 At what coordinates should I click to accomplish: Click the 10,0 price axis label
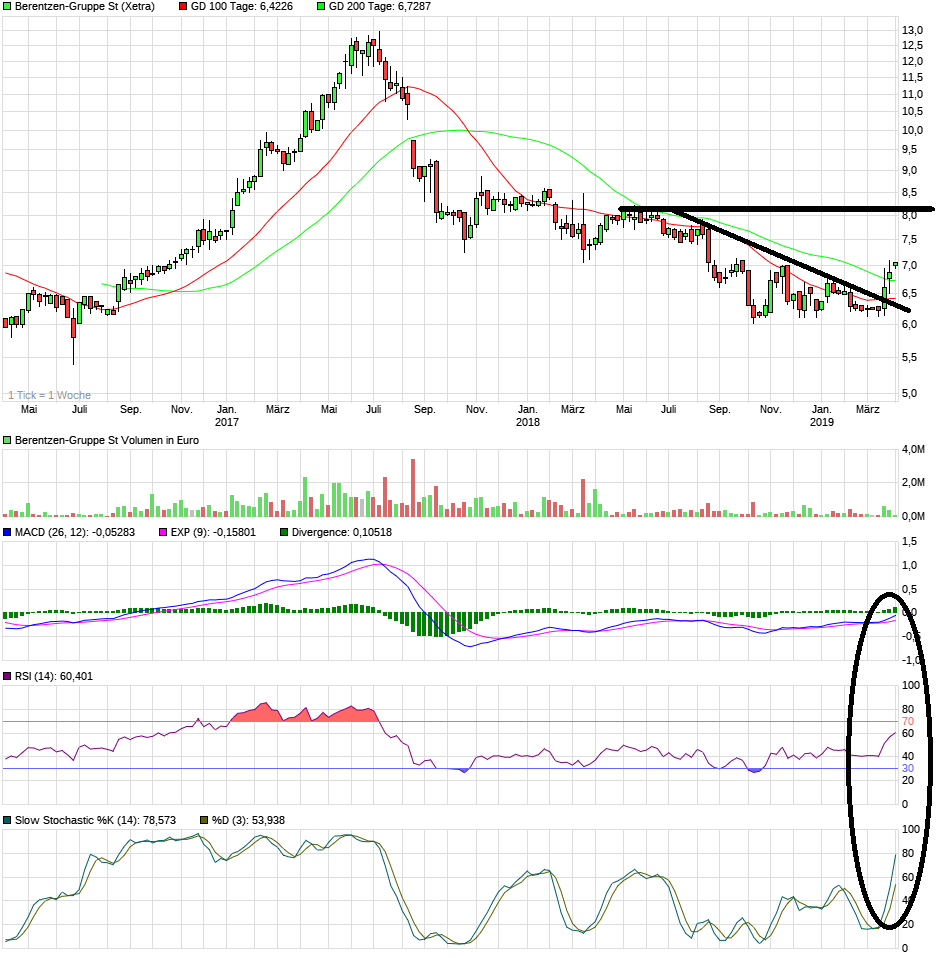tap(913, 131)
